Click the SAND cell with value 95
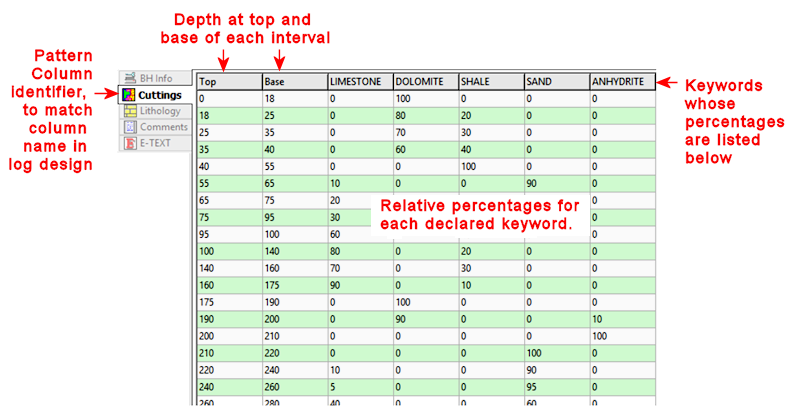Image resolution: width=800 pixels, height=416 pixels. 555,387
